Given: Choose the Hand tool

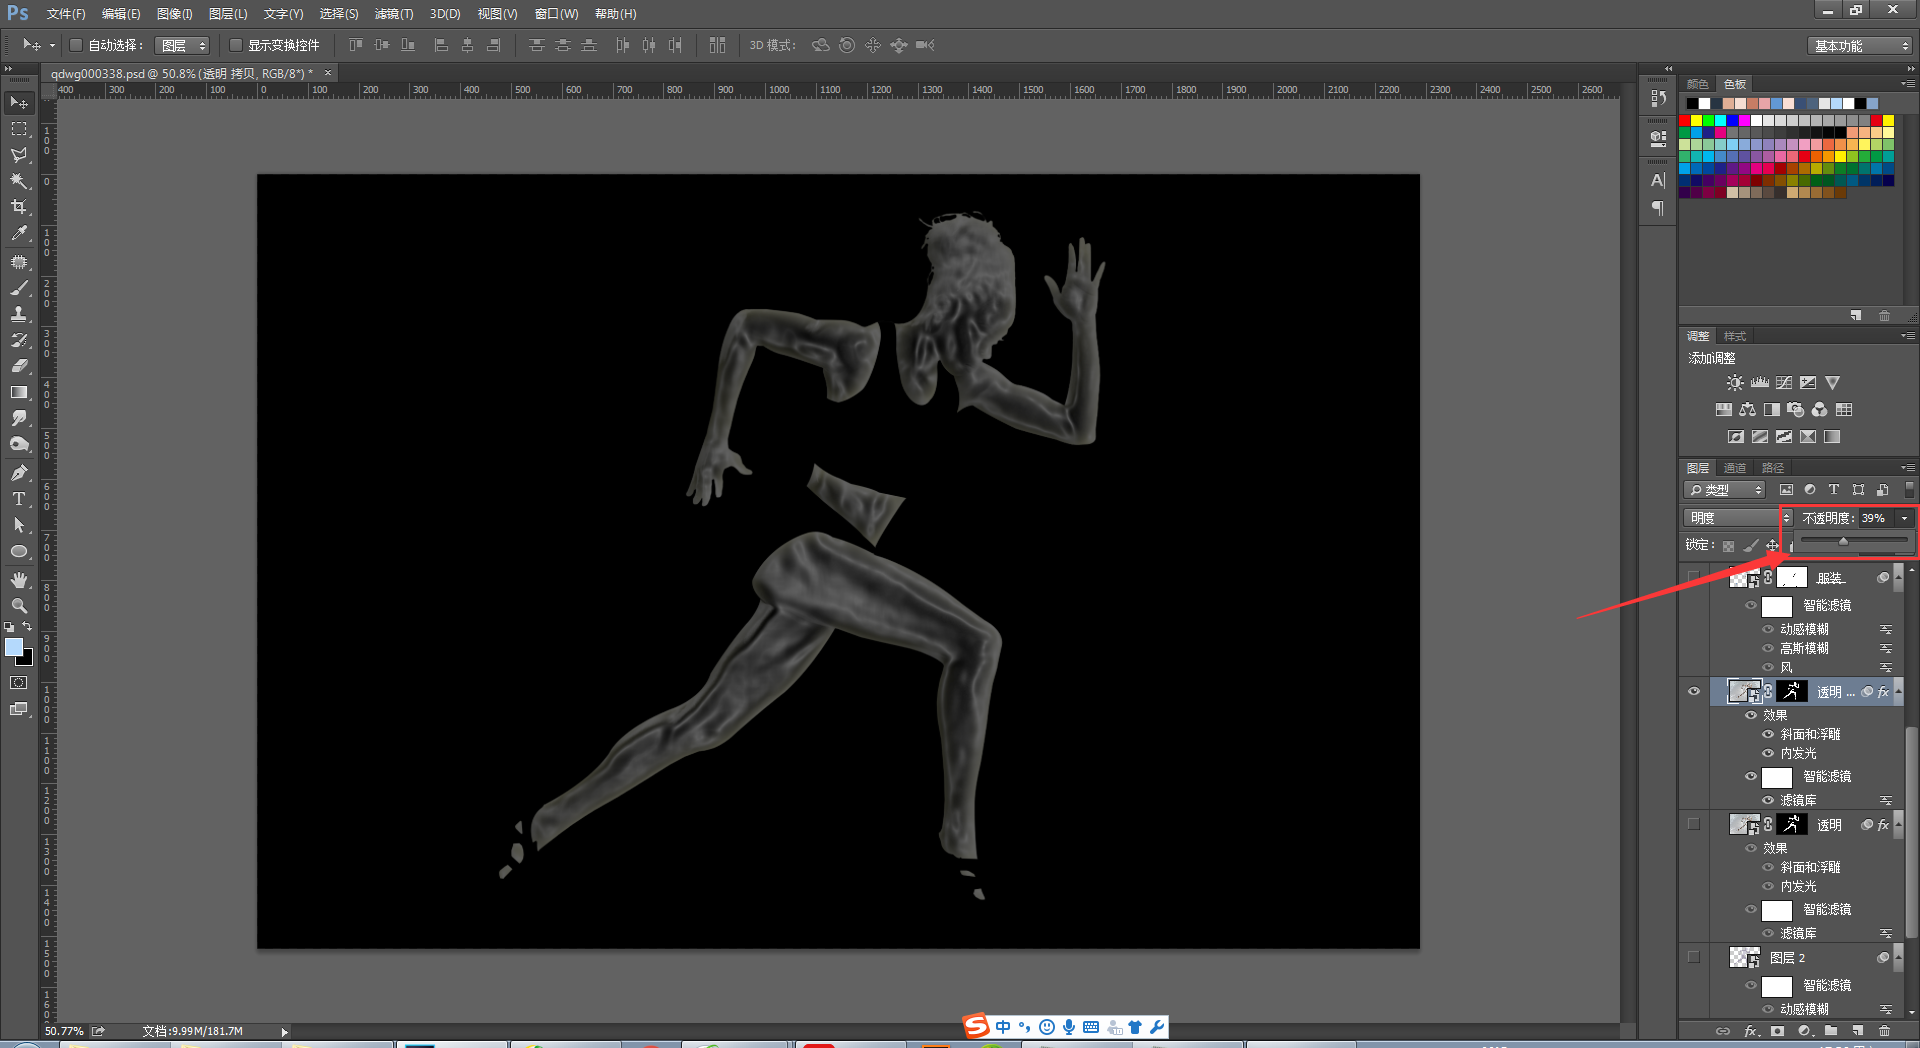Looking at the screenshot, I should [x=19, y=580].
